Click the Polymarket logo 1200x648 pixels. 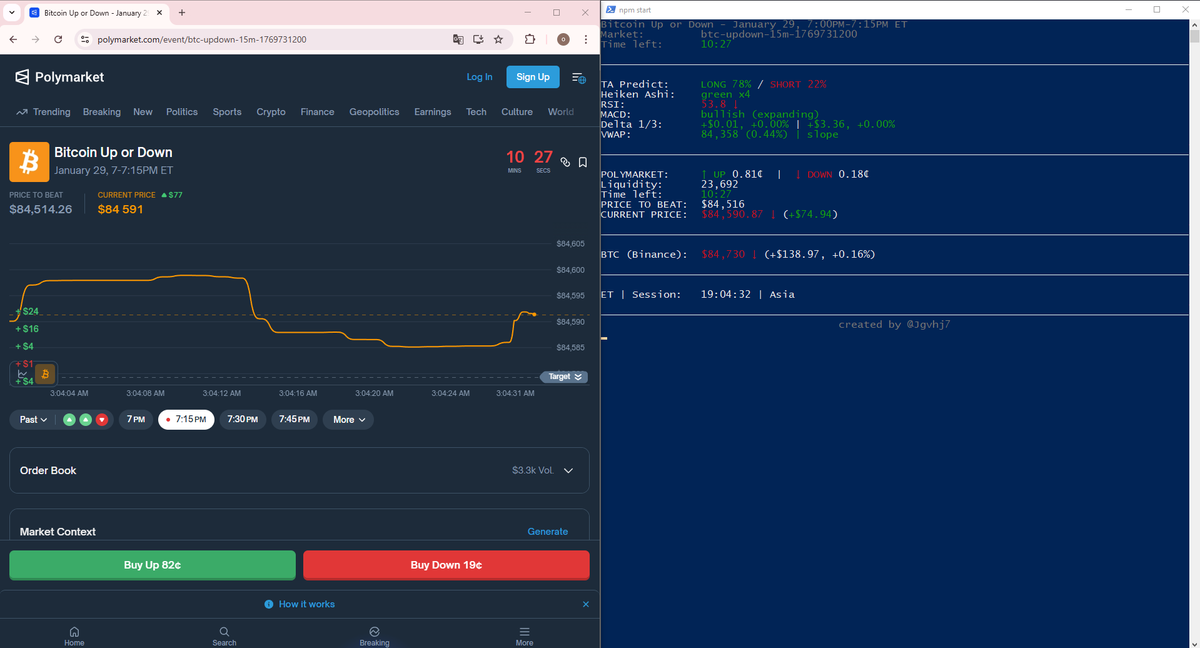tap(60, 77)
